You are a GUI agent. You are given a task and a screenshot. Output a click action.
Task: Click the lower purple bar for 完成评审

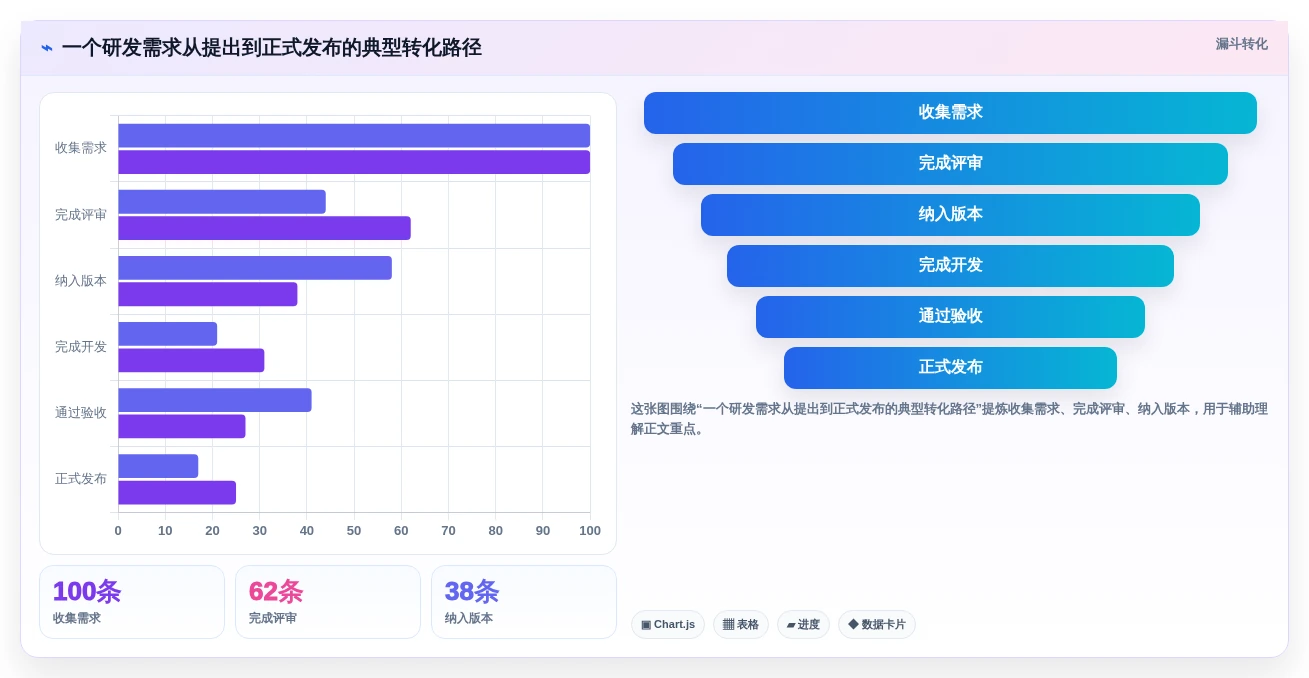point(264,228)
